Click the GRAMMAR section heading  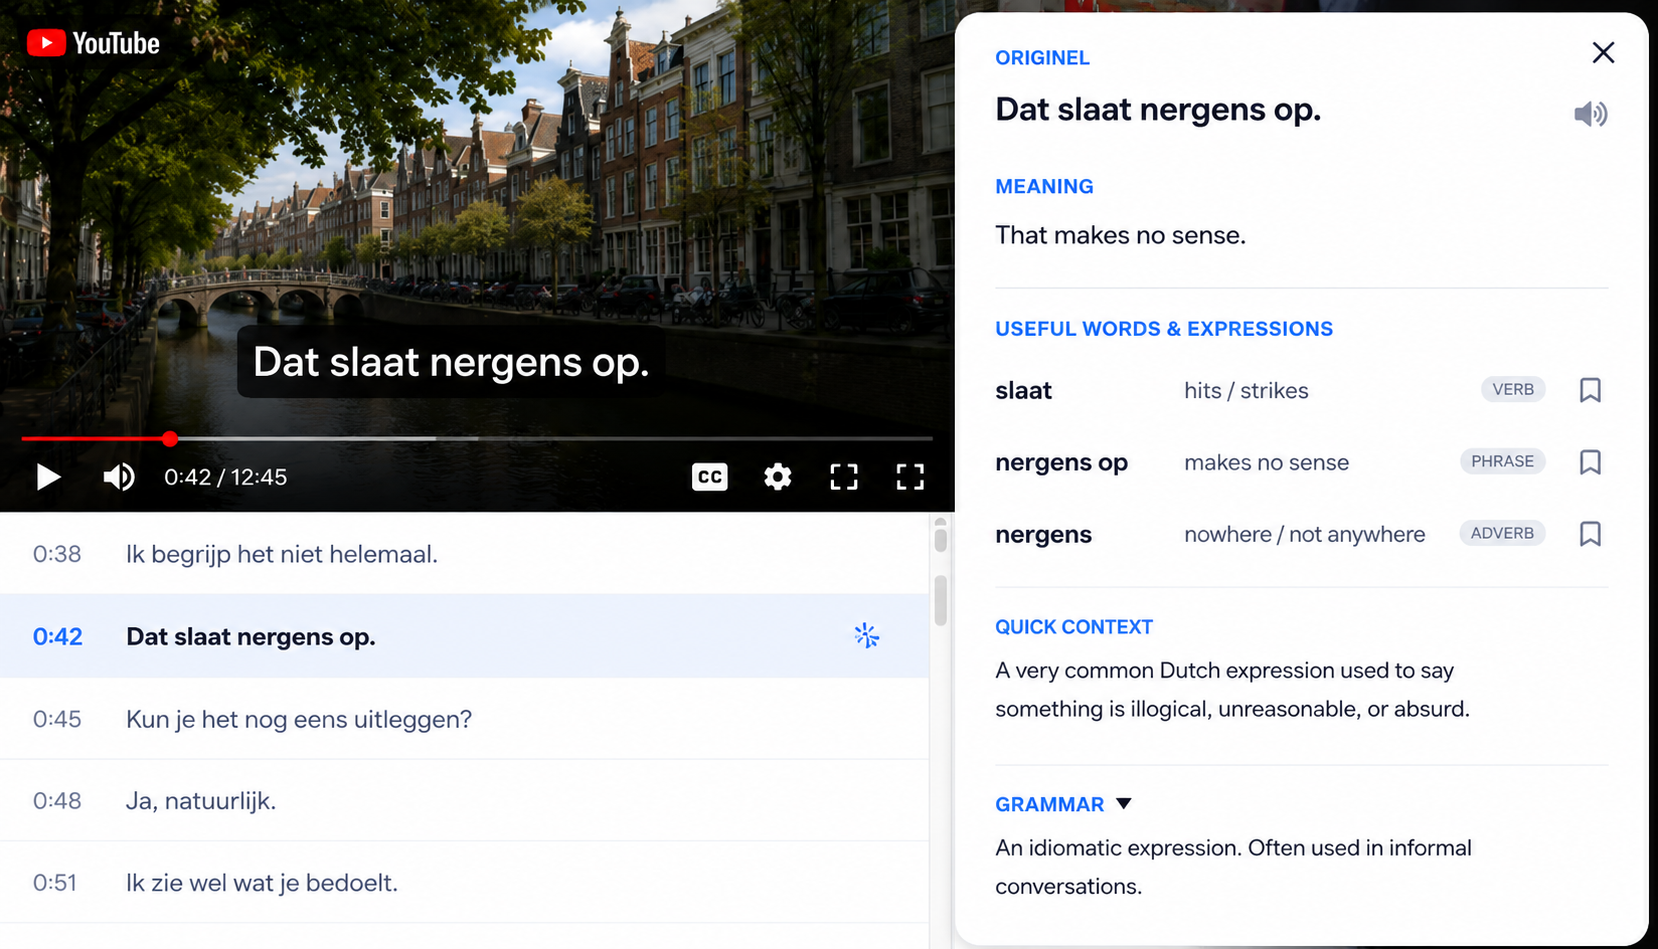point(1049,804)
